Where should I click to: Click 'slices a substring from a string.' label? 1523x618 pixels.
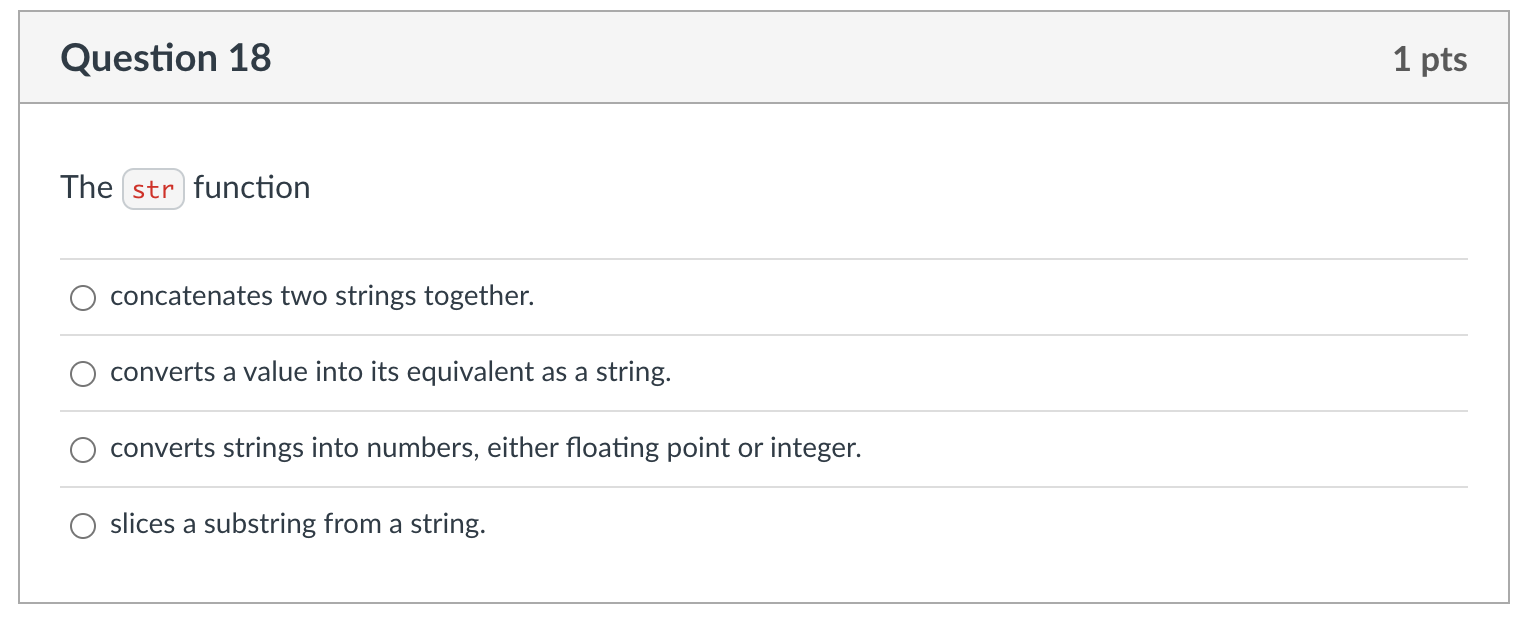pos(297,525)
